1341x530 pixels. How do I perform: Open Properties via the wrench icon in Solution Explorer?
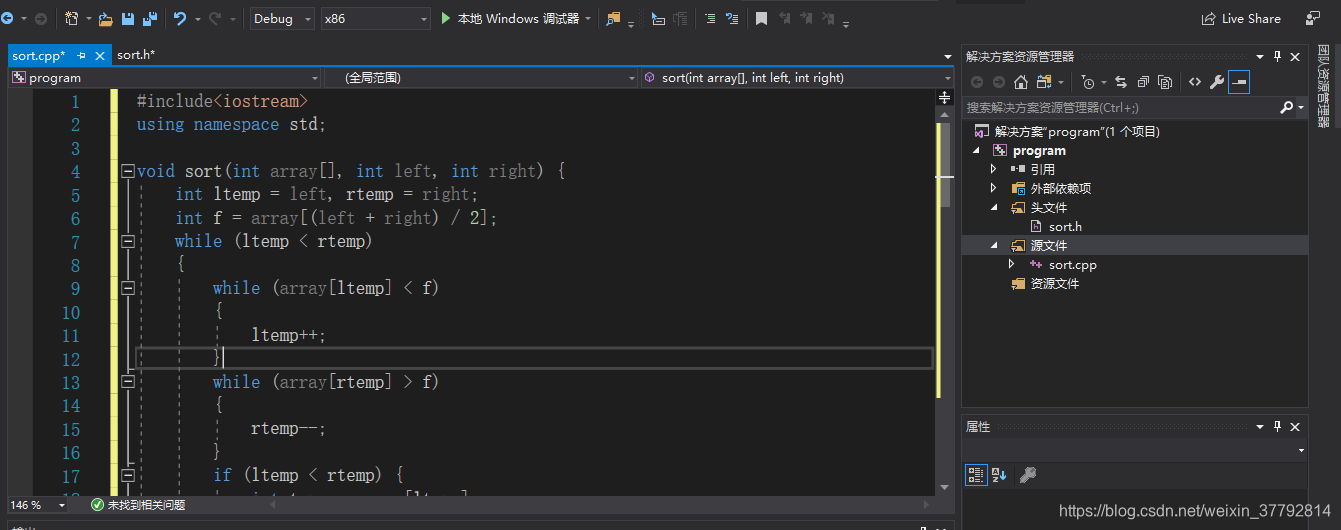point(1217,82)
